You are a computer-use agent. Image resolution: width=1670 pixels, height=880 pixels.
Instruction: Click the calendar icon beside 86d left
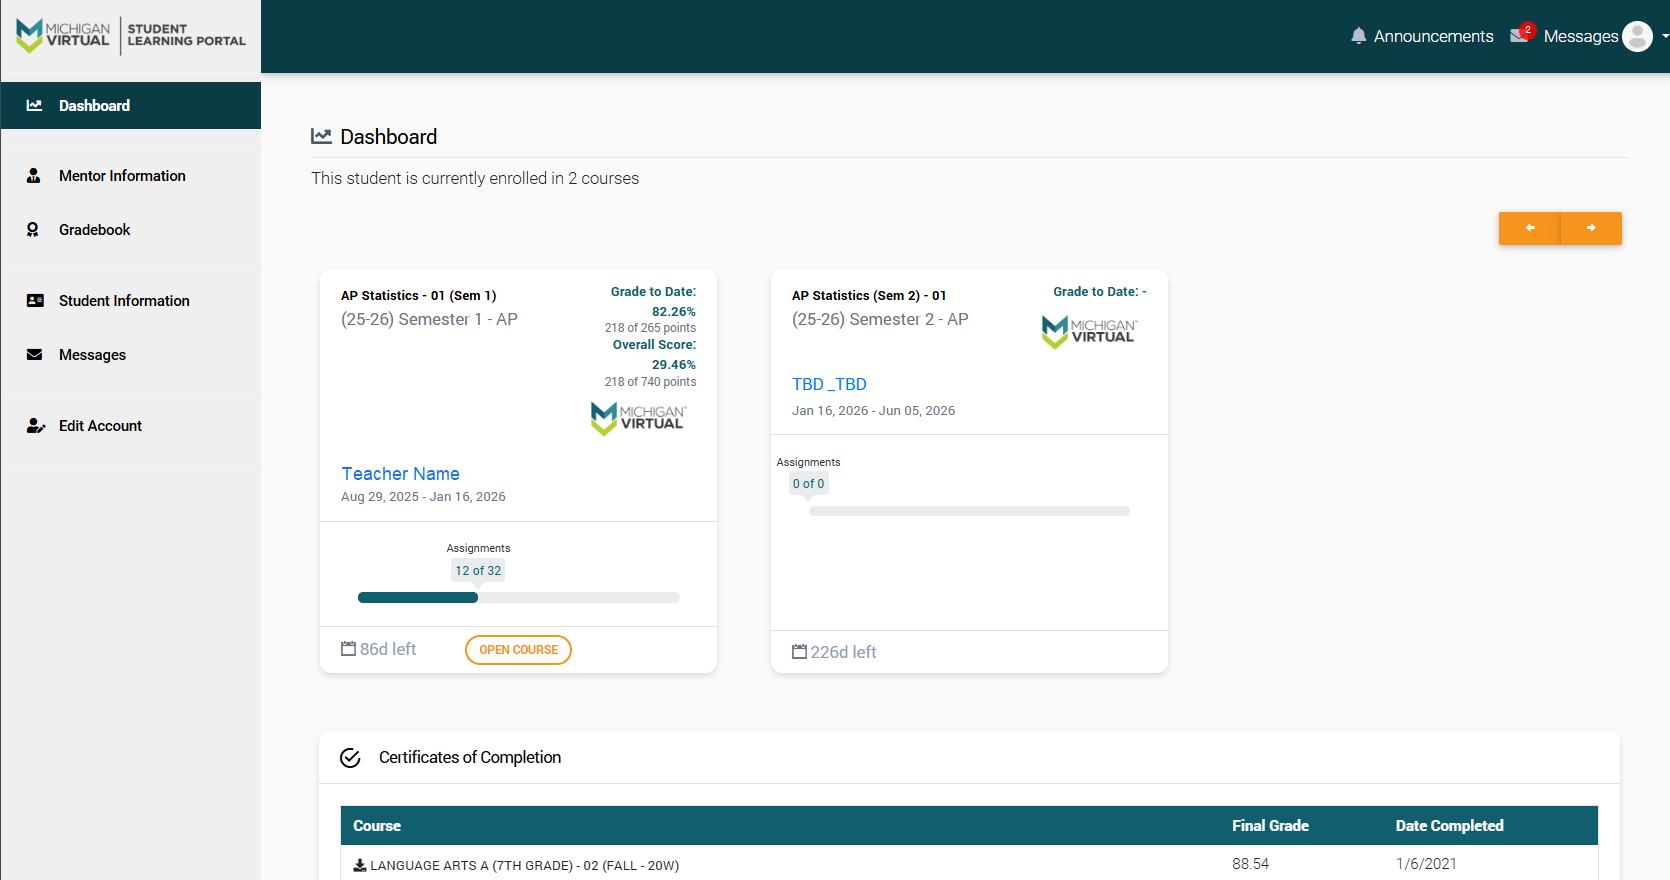348,648
